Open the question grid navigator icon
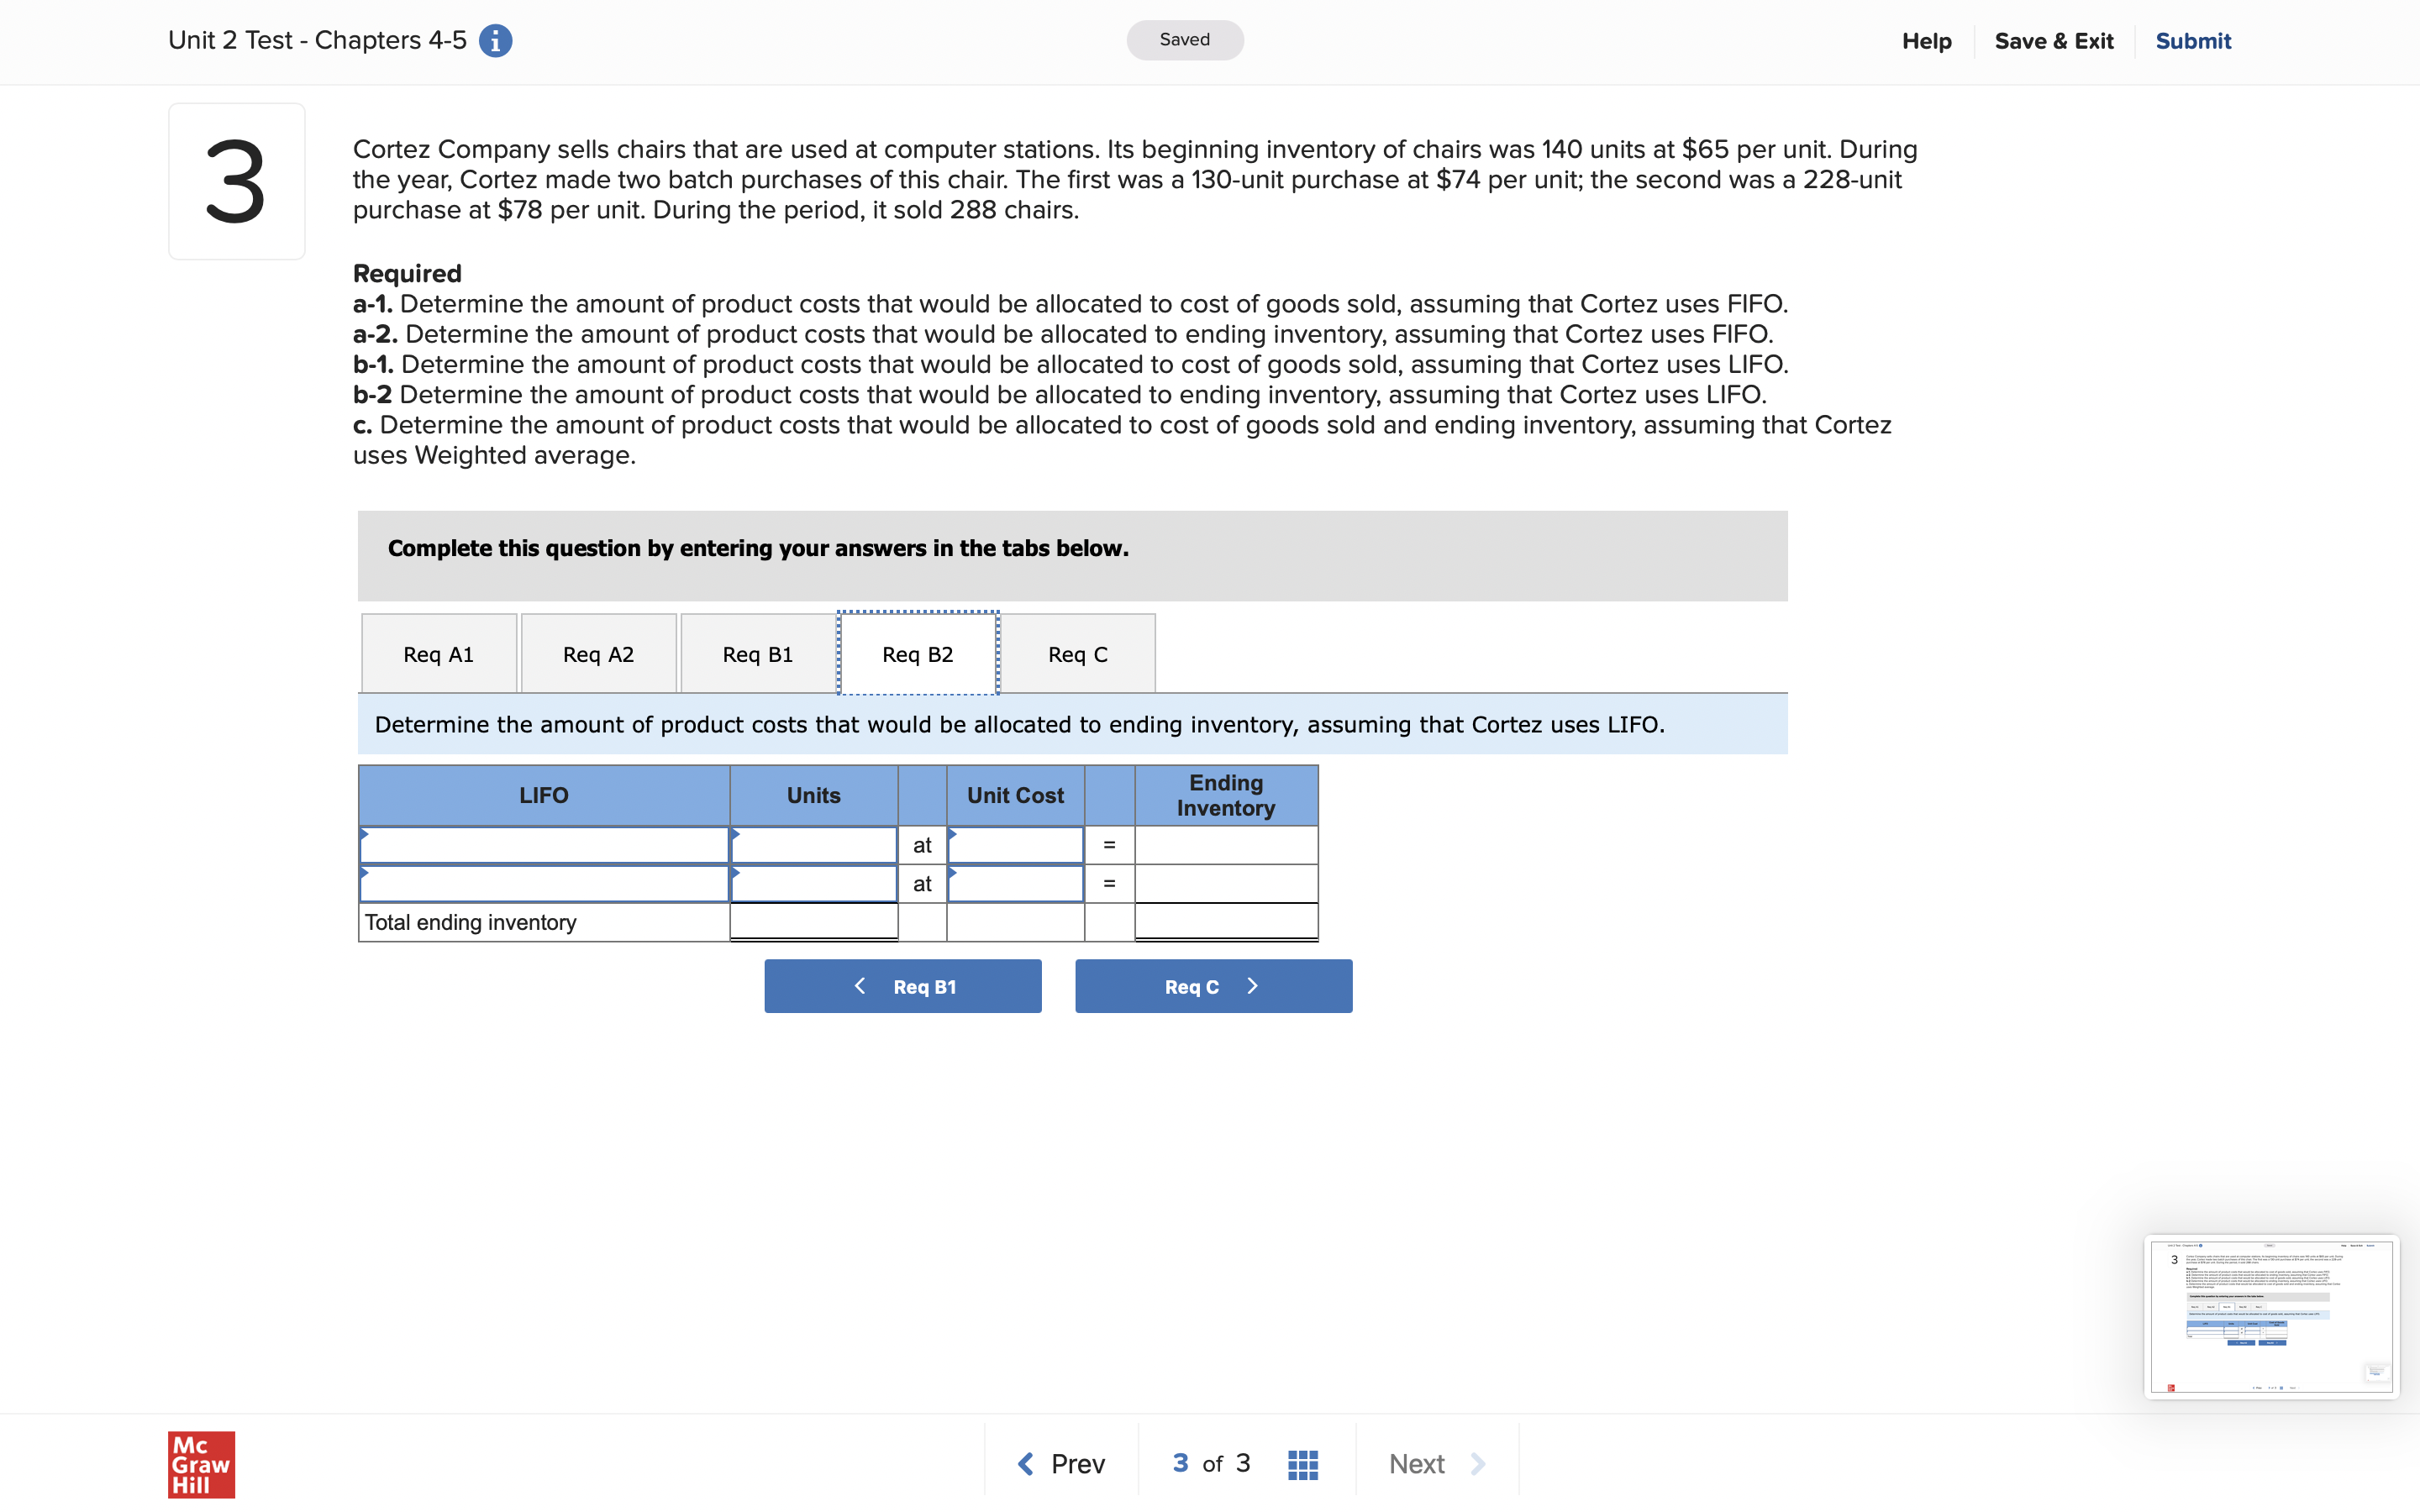 tap(1302, 1464)
